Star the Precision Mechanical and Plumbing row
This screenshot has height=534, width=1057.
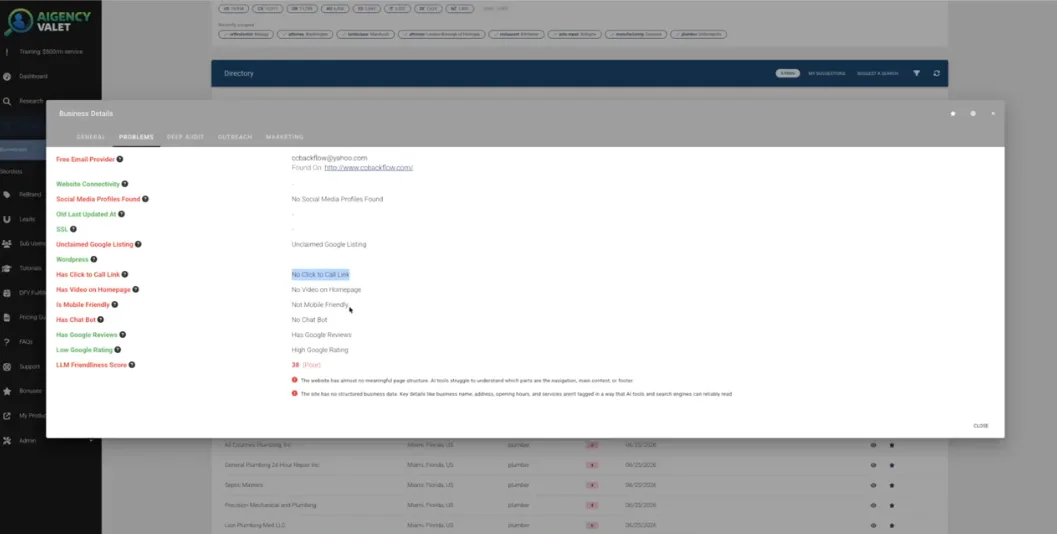click(892, 505)
